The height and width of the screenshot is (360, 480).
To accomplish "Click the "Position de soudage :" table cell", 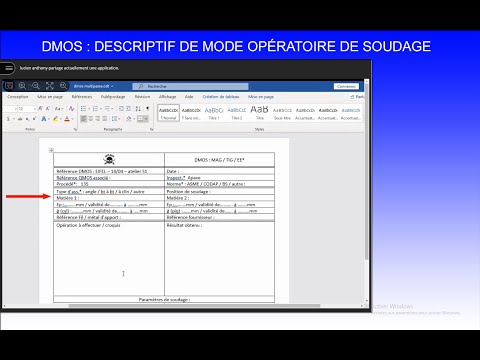I will [219, 192].
